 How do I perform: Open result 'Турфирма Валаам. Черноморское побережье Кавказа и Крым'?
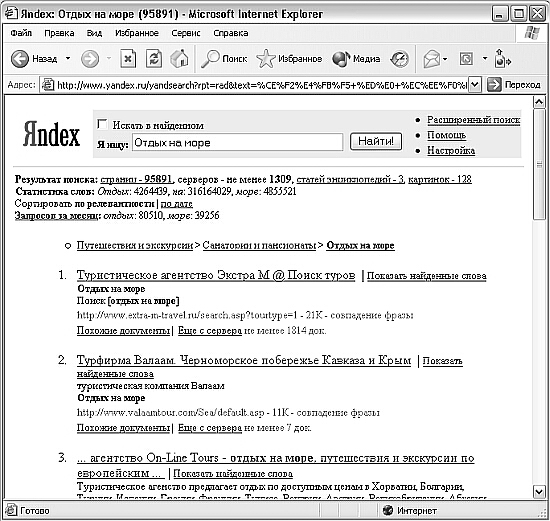pos(244,360)
